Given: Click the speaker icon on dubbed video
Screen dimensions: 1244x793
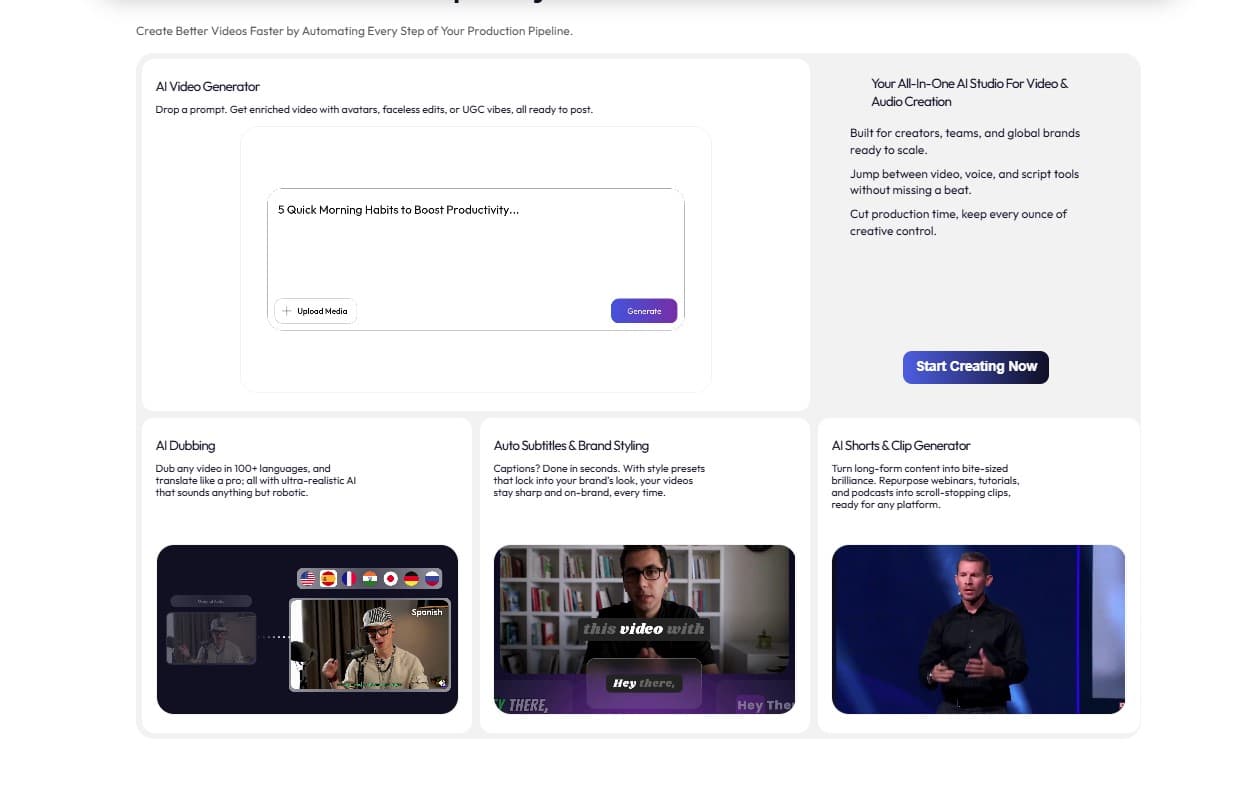Looking at the screenshot, I should [x=440, y=682].
